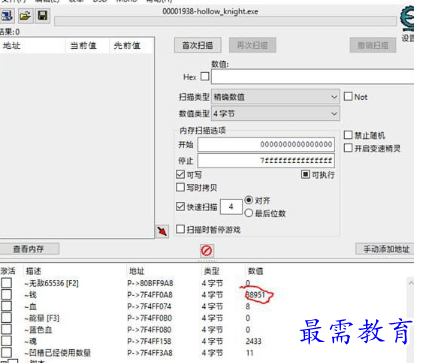Click the address P->7F4FF3A8
Viewport: 421px width, 363px height.
click(150, 353)
